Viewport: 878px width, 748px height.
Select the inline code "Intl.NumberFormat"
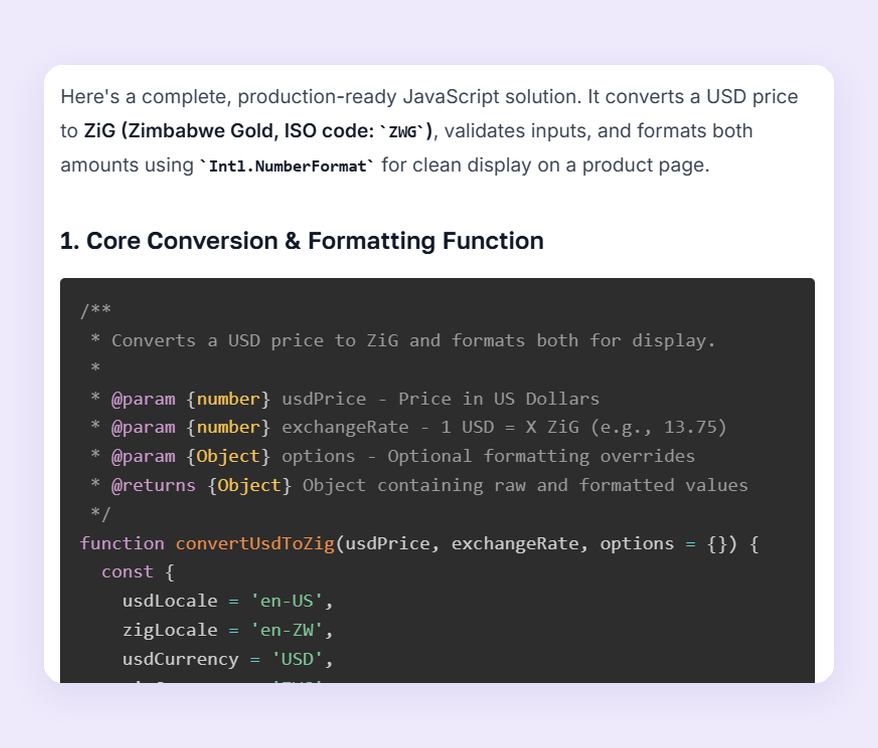(288, 166)
